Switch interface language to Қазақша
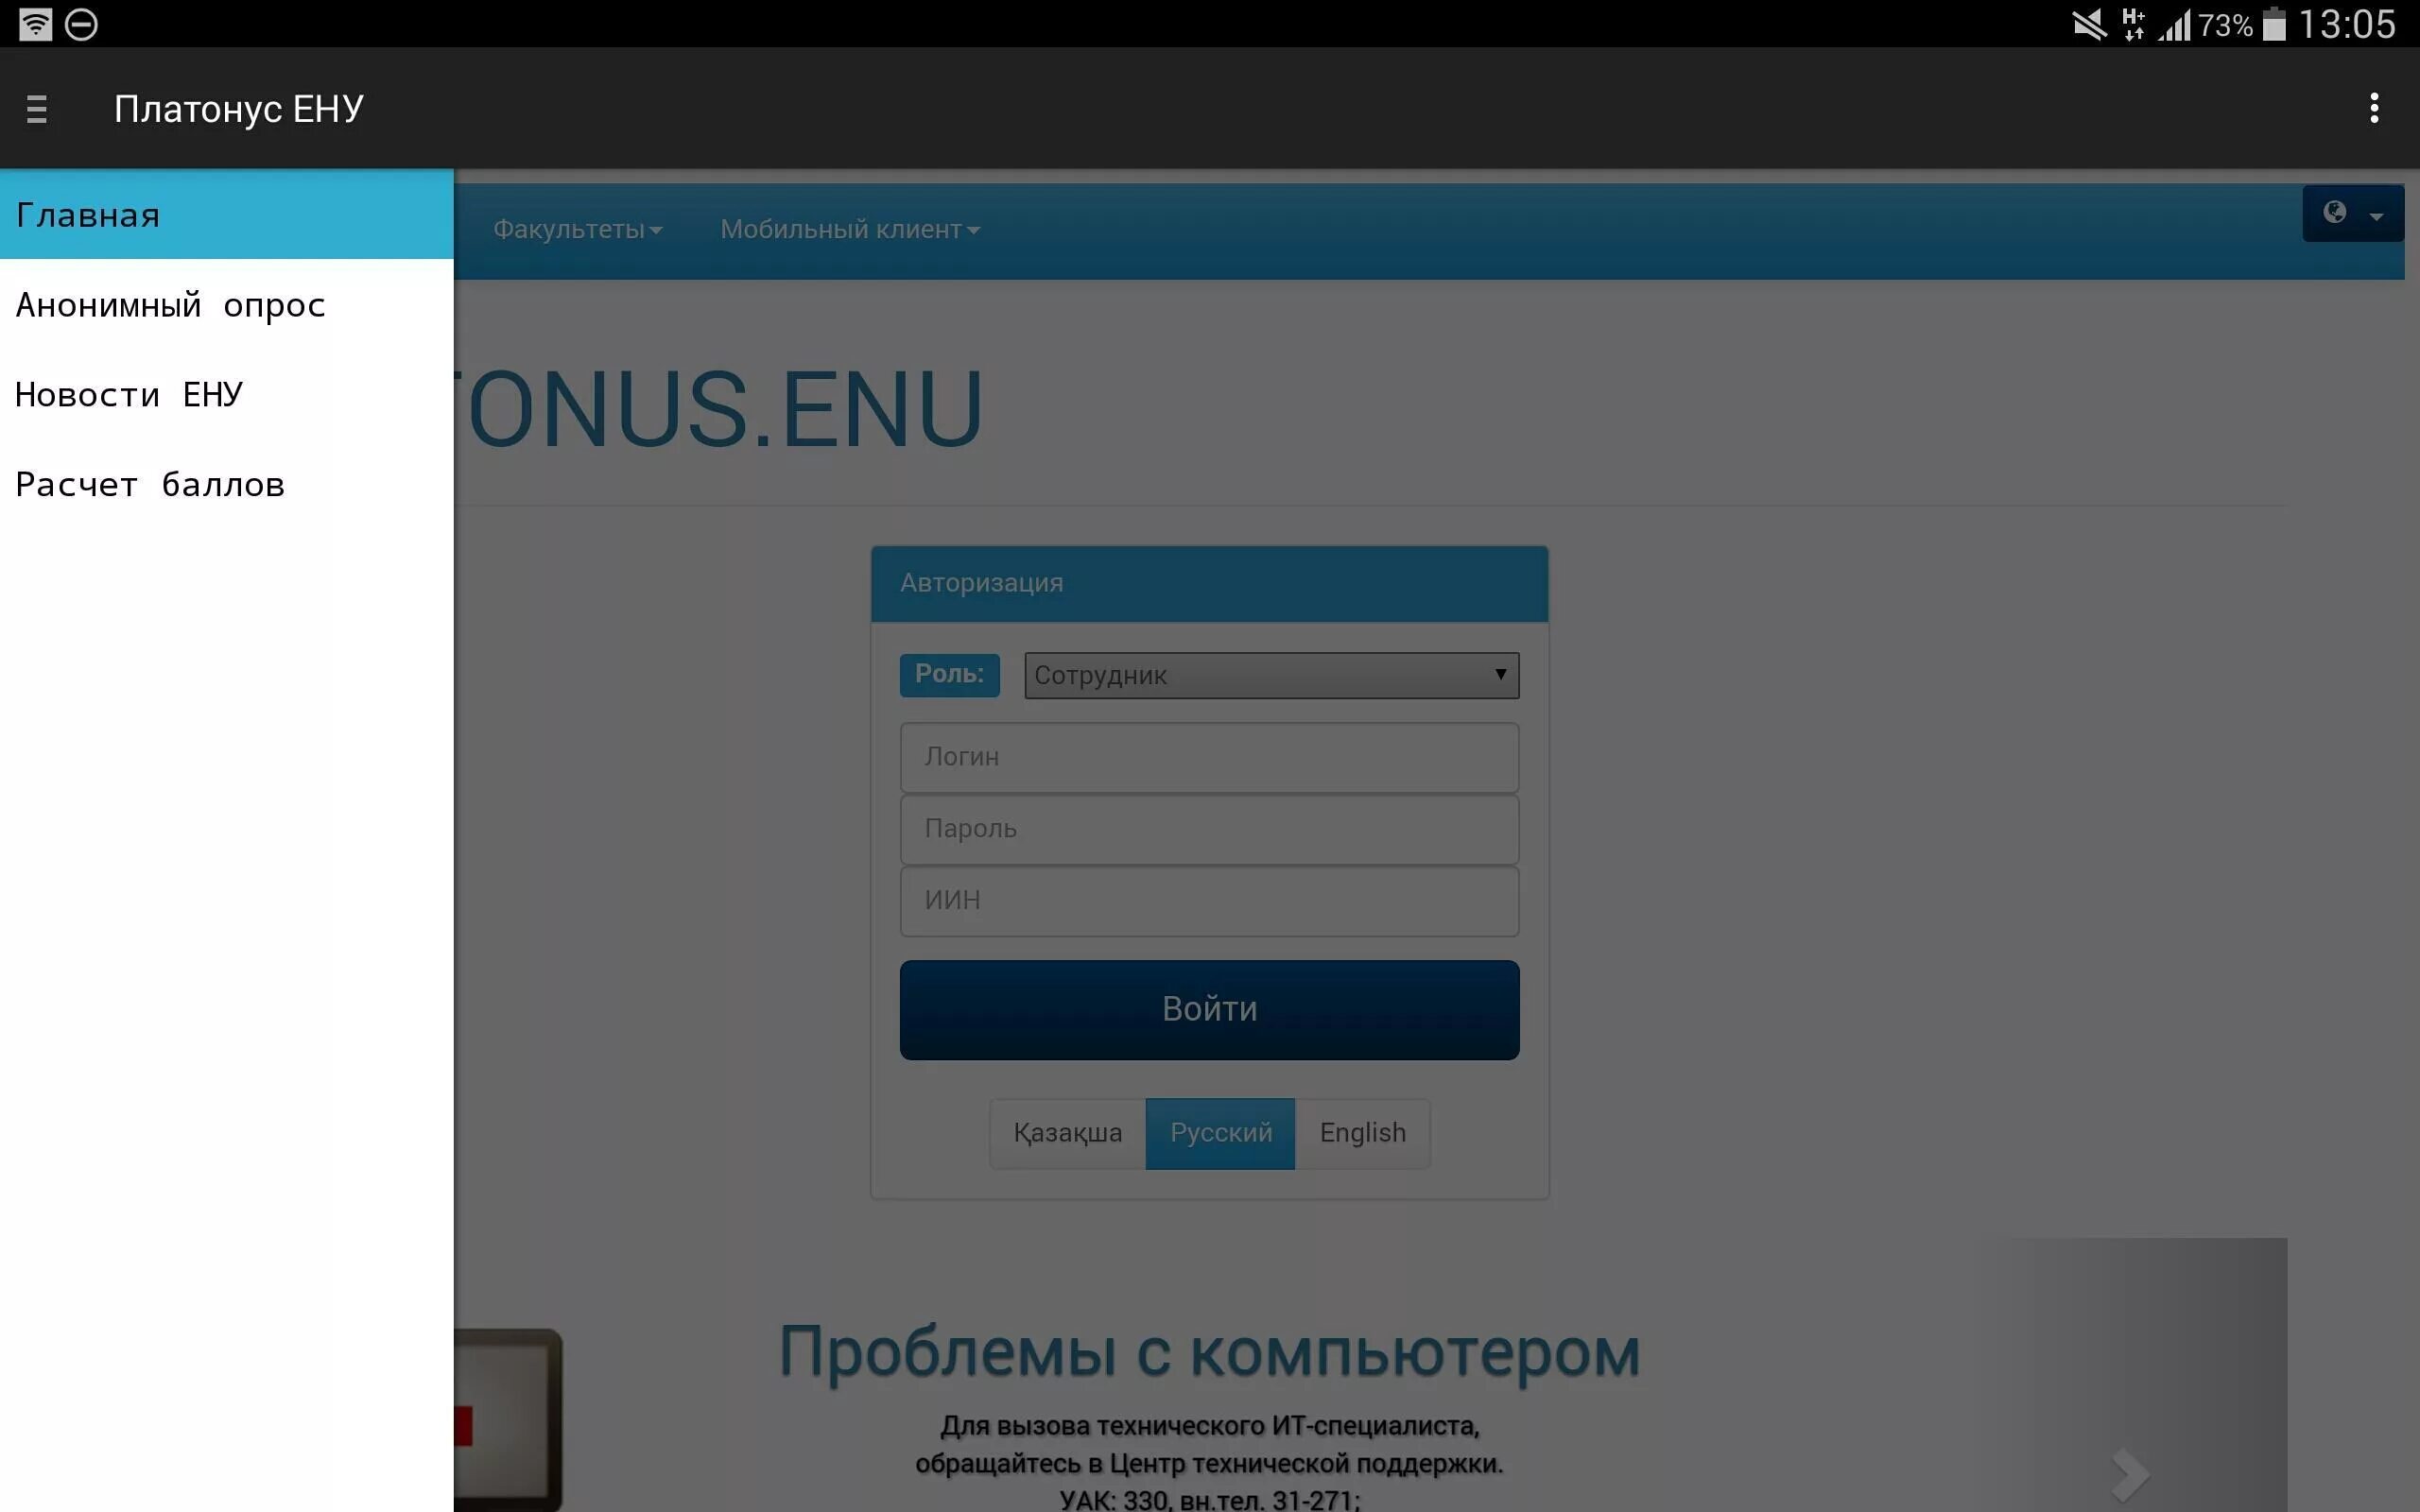The width and height of the screenshot is (2420, 1512). tap(1066, 1132)
